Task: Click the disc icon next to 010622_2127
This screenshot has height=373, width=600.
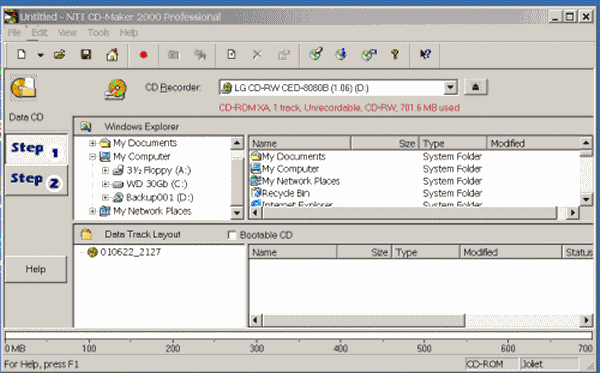Action: click(x=92, y=252)
